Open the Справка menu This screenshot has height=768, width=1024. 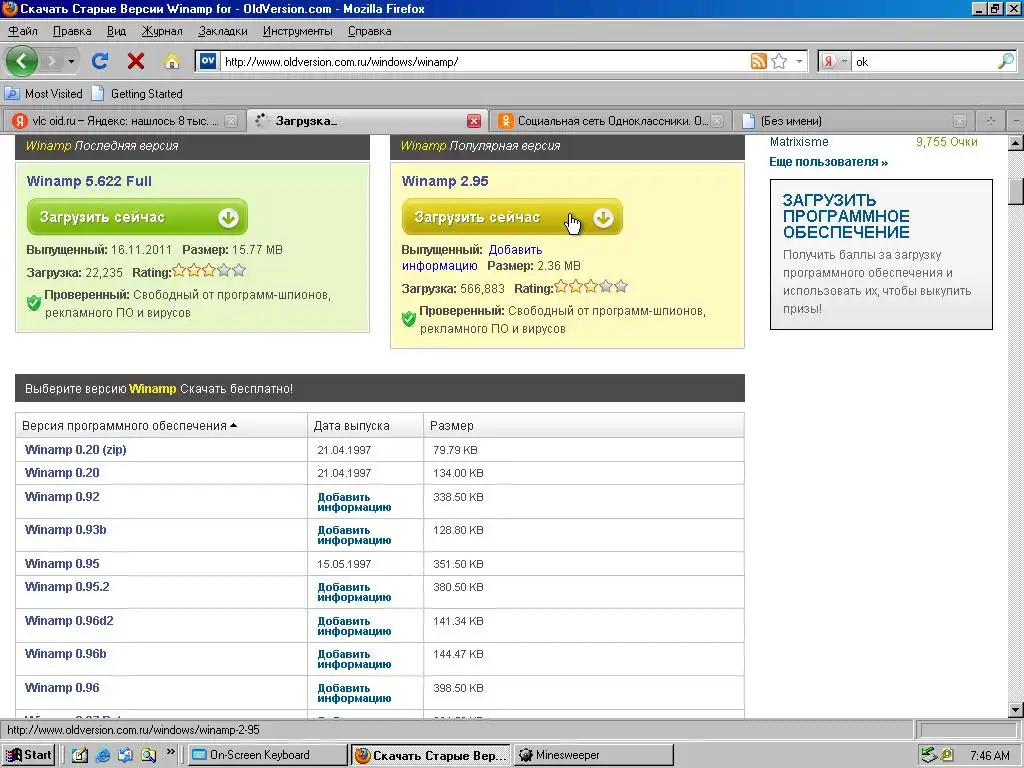[x=370, y=31]
